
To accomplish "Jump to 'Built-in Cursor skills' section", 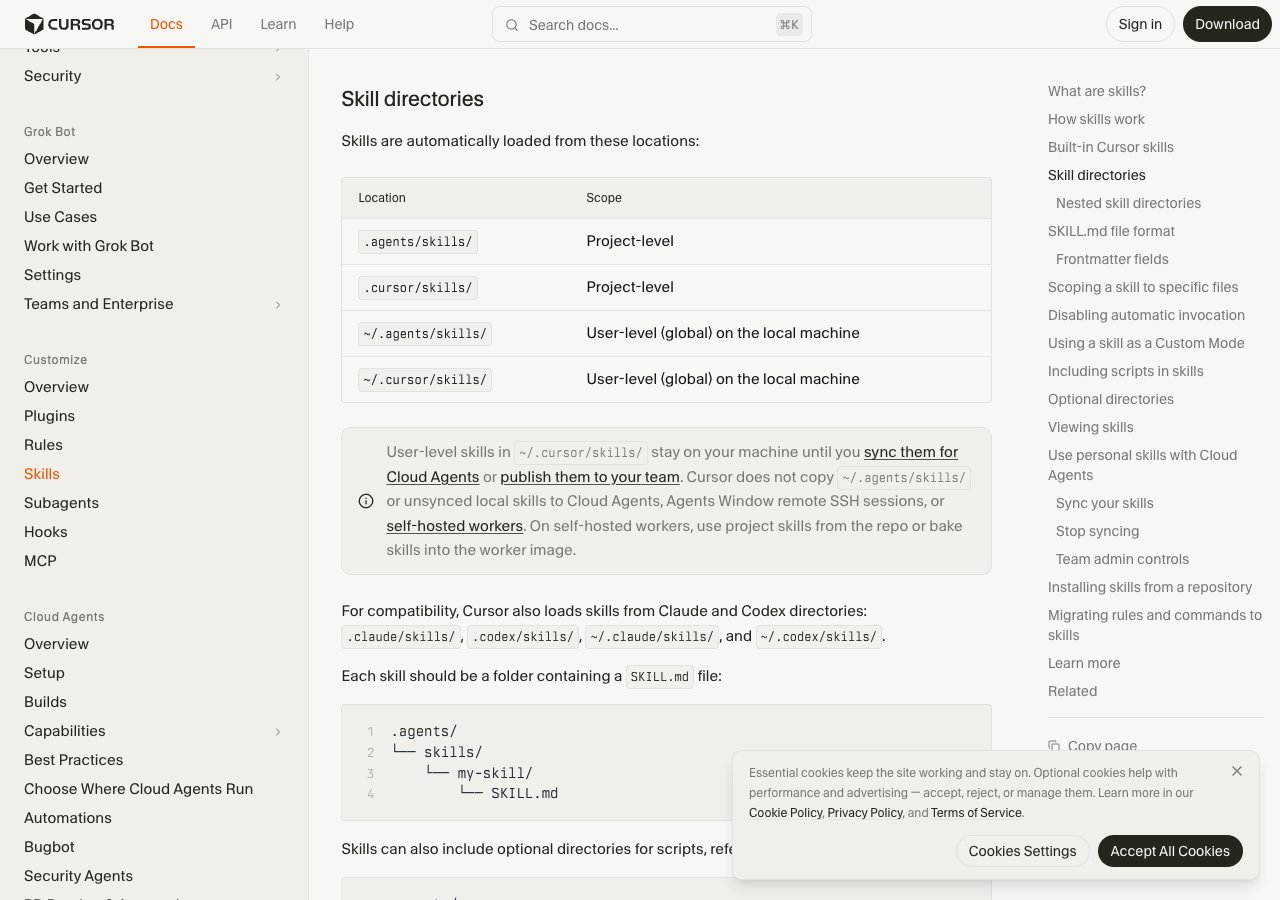I will click(1111, 147).
